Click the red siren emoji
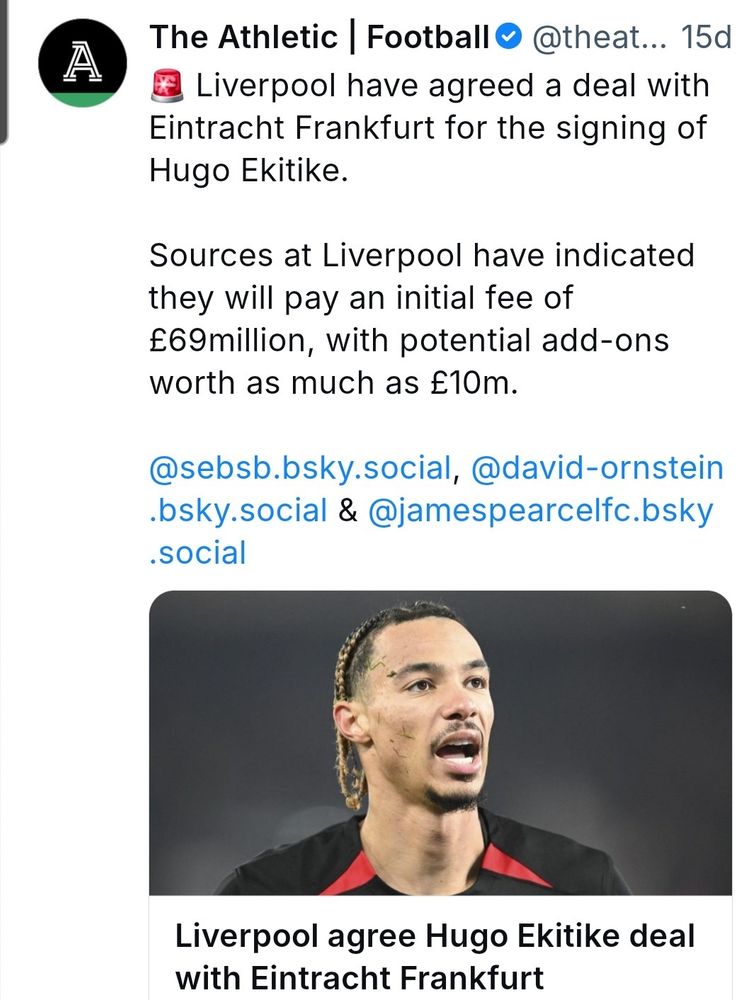 point(167,86)
